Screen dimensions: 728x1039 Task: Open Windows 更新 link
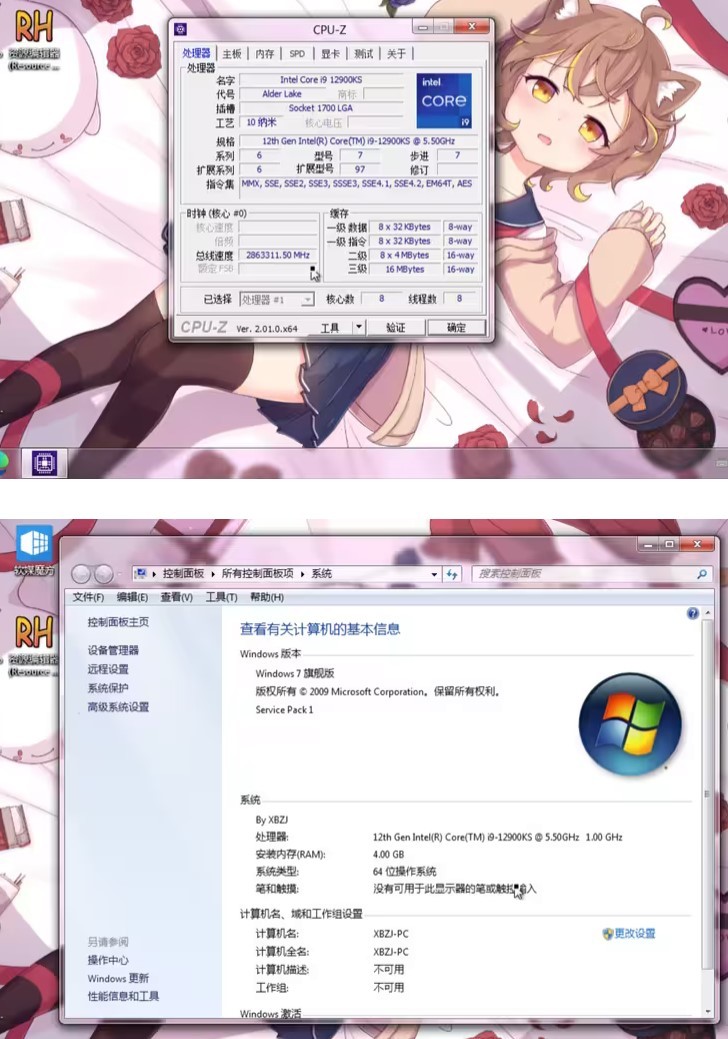pyautogui.click(x=118, y=979)
